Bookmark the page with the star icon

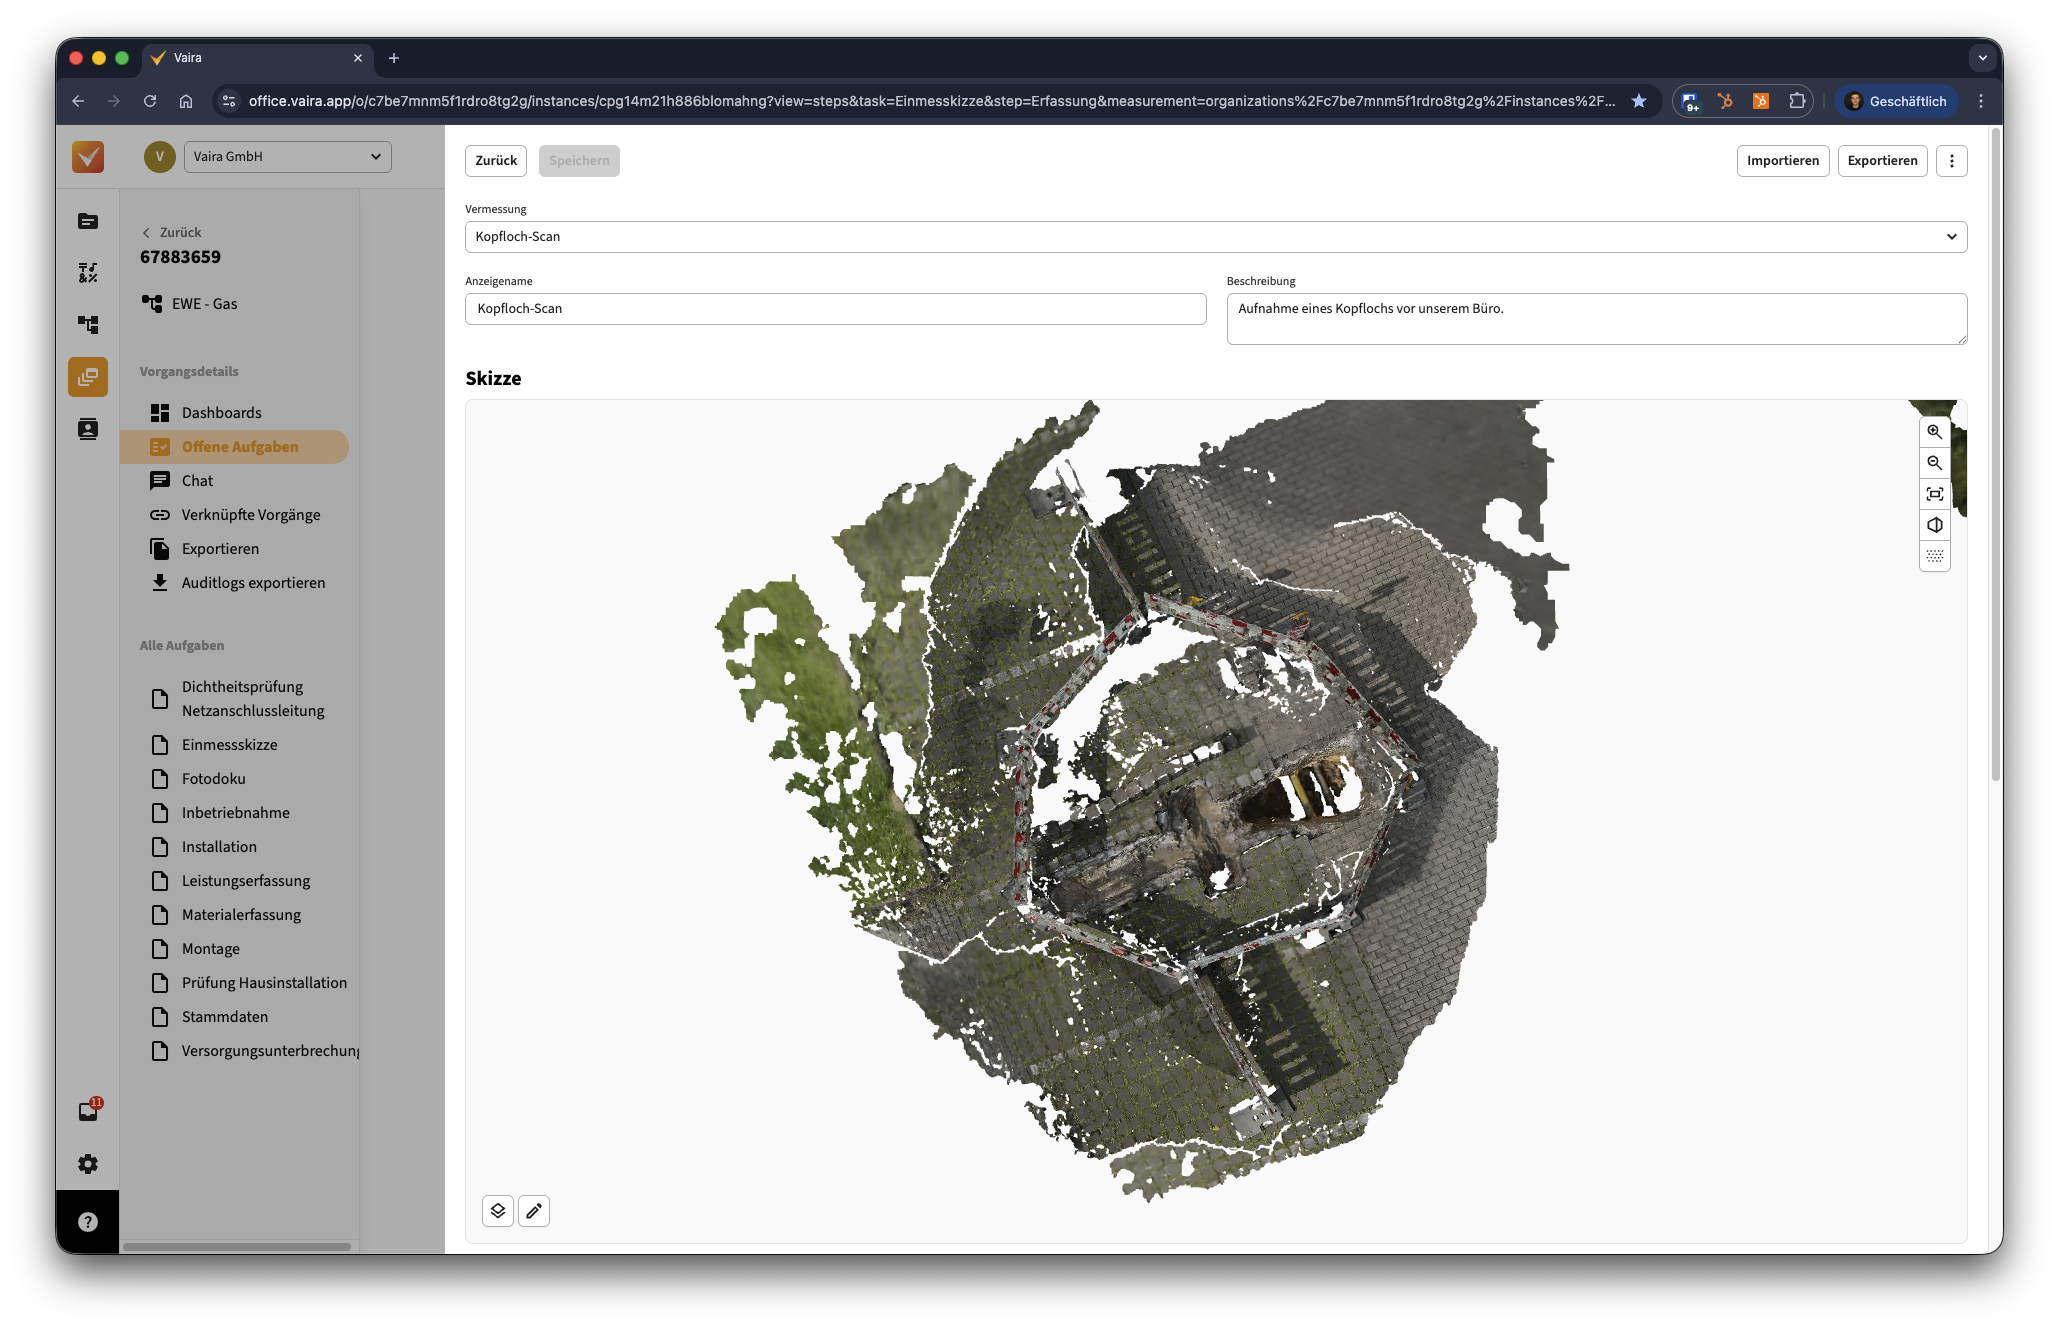1638,101
